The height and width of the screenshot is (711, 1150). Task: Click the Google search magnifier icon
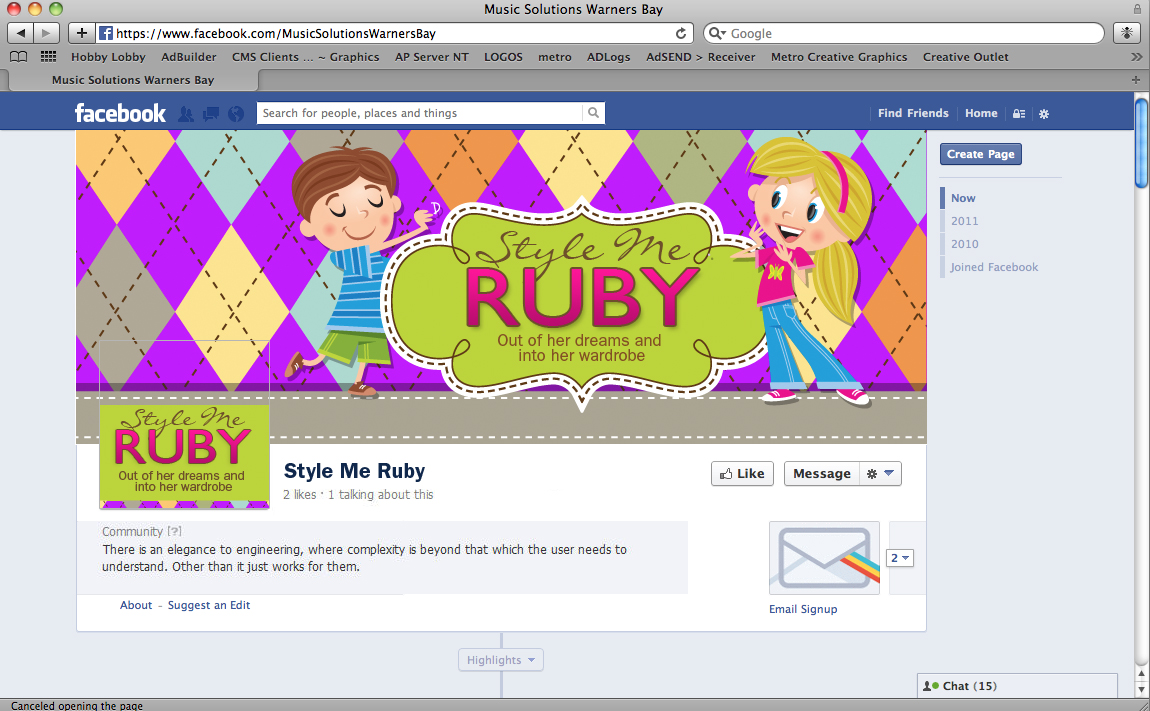717,33
